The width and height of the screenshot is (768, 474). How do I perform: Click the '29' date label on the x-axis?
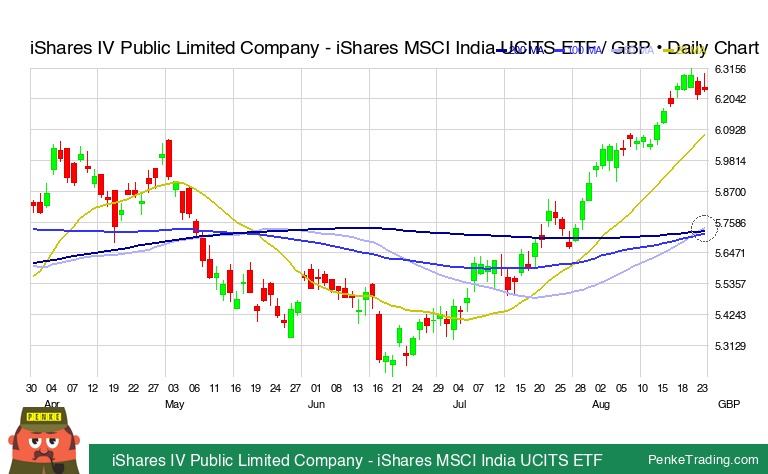coord(438,388)
